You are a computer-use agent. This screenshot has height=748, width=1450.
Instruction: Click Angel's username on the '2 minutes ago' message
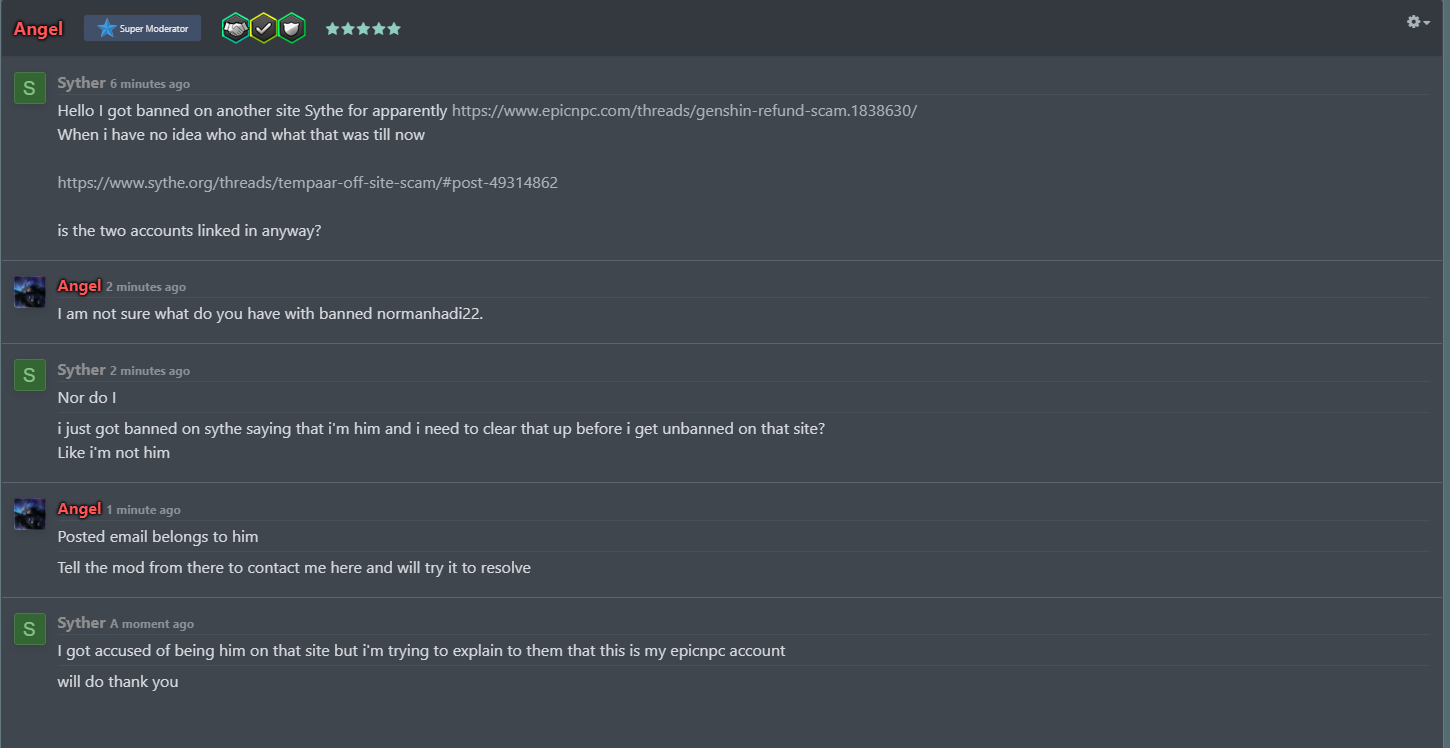[79, 286]
